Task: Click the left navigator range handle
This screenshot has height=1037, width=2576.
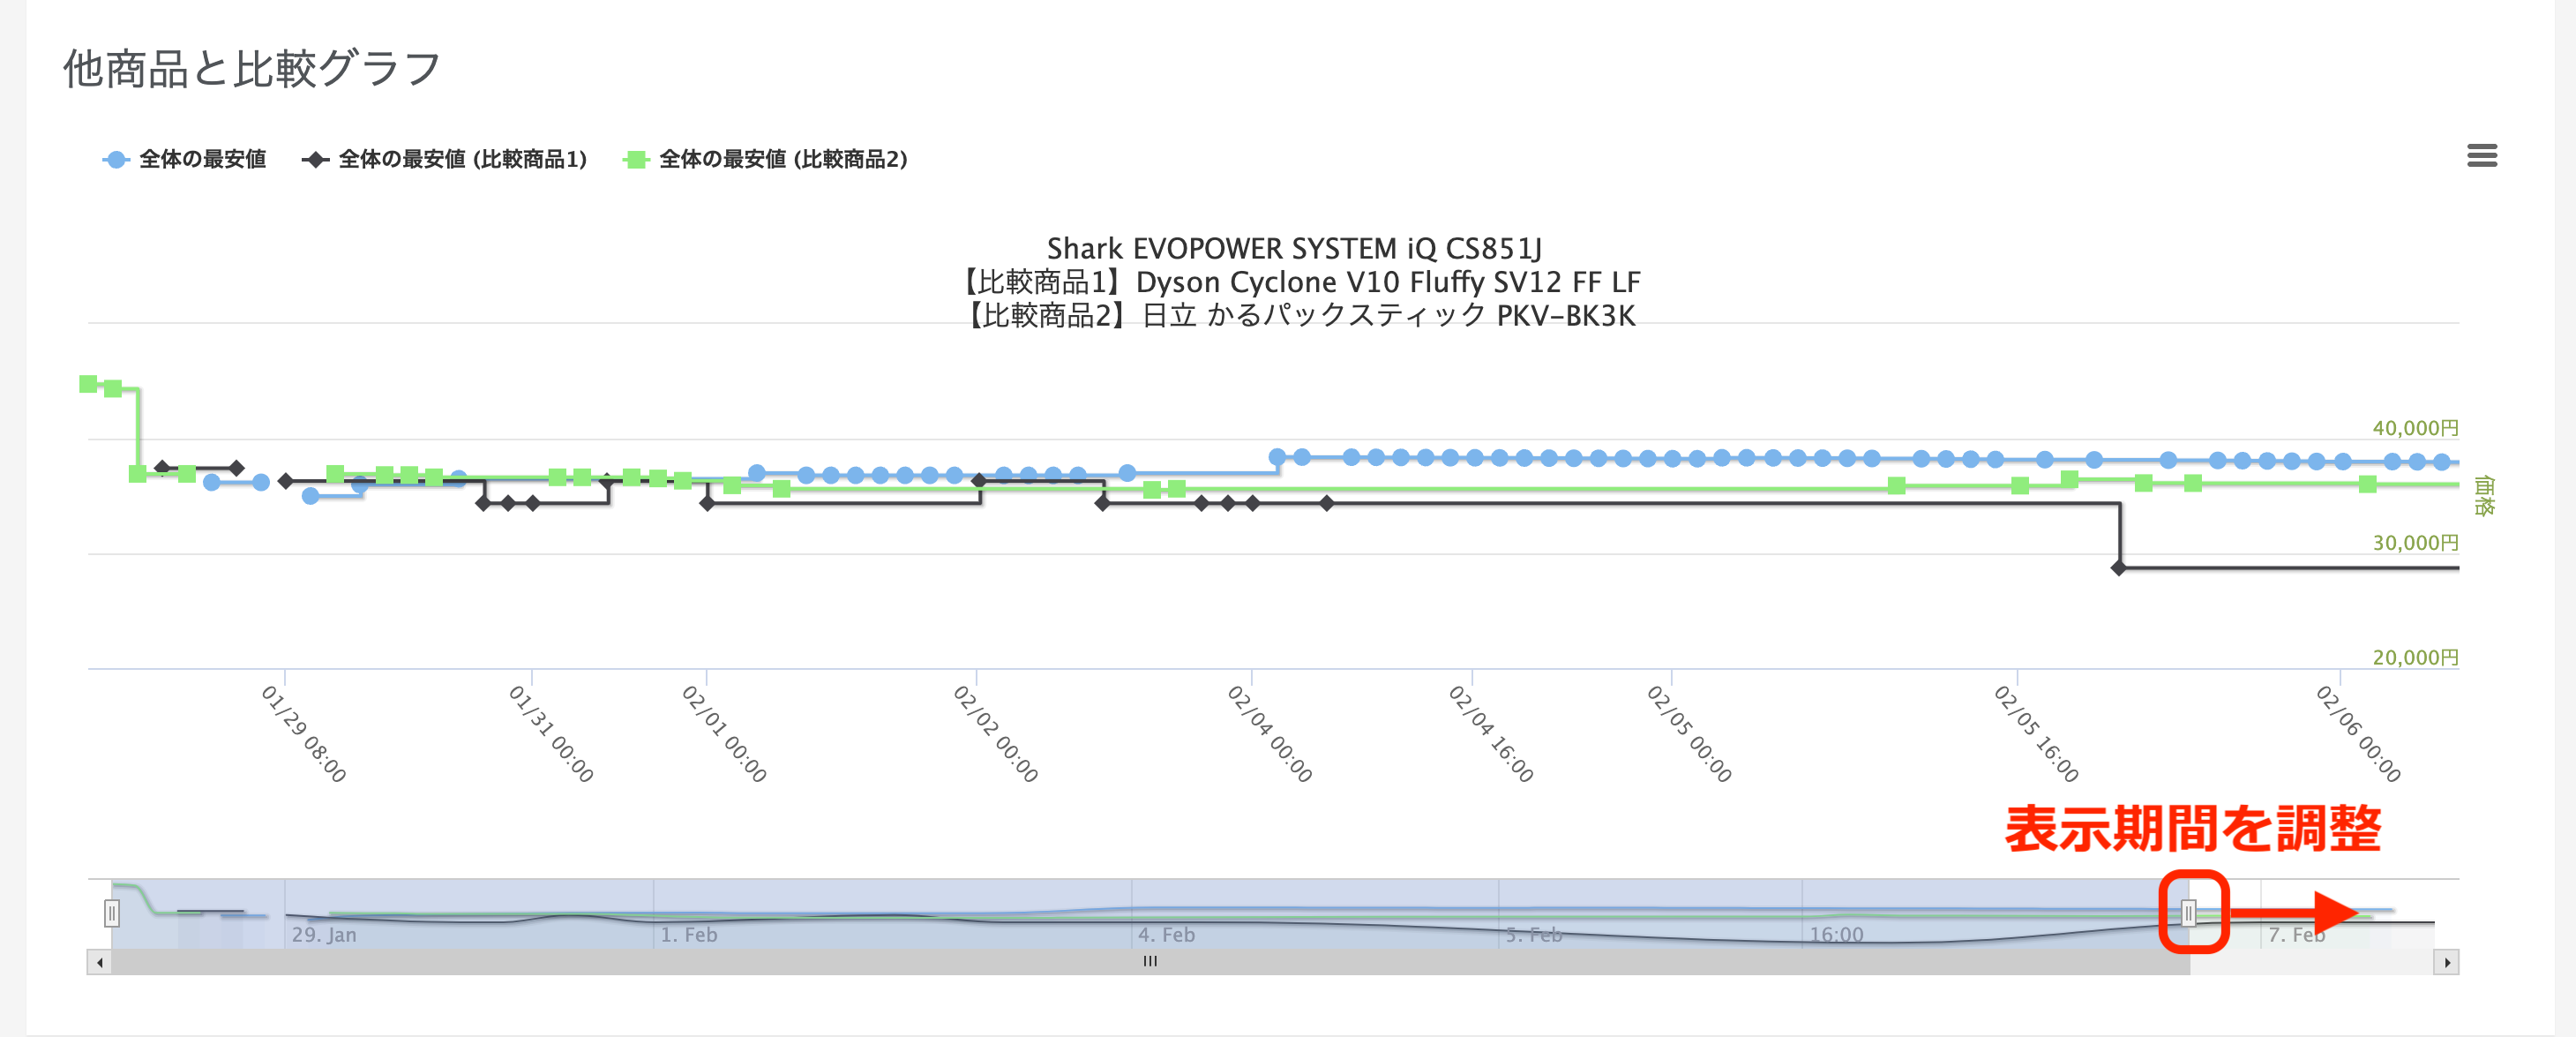Action: tap(112, 913)
